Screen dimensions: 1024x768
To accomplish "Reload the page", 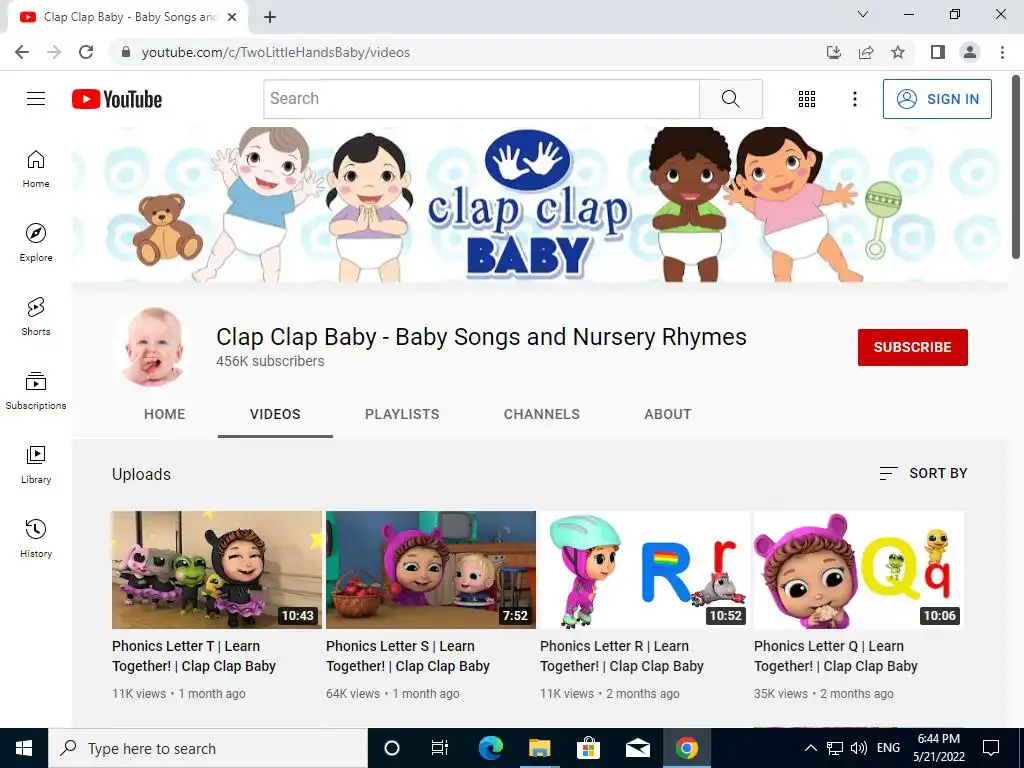I will (x=86, y=52).
